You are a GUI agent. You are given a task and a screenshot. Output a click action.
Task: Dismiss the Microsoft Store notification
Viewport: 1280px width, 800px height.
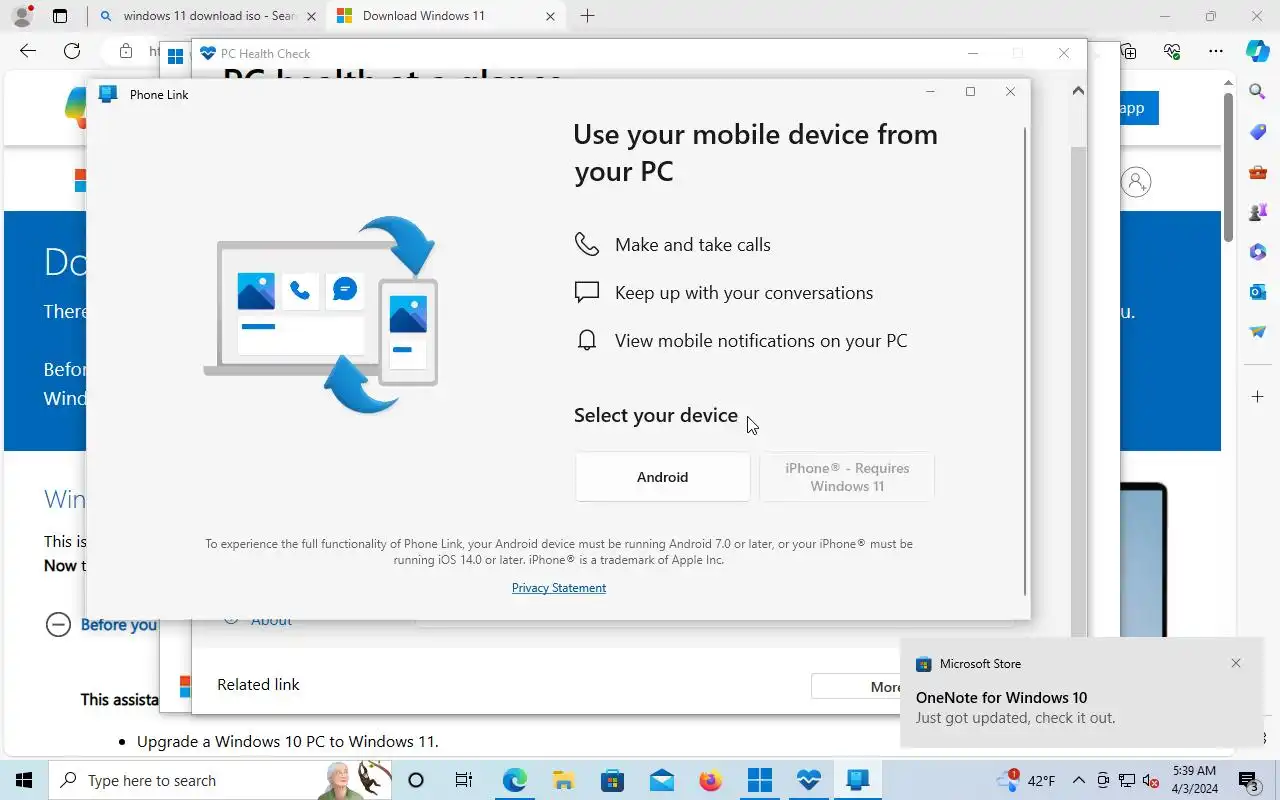(1236, 663)
